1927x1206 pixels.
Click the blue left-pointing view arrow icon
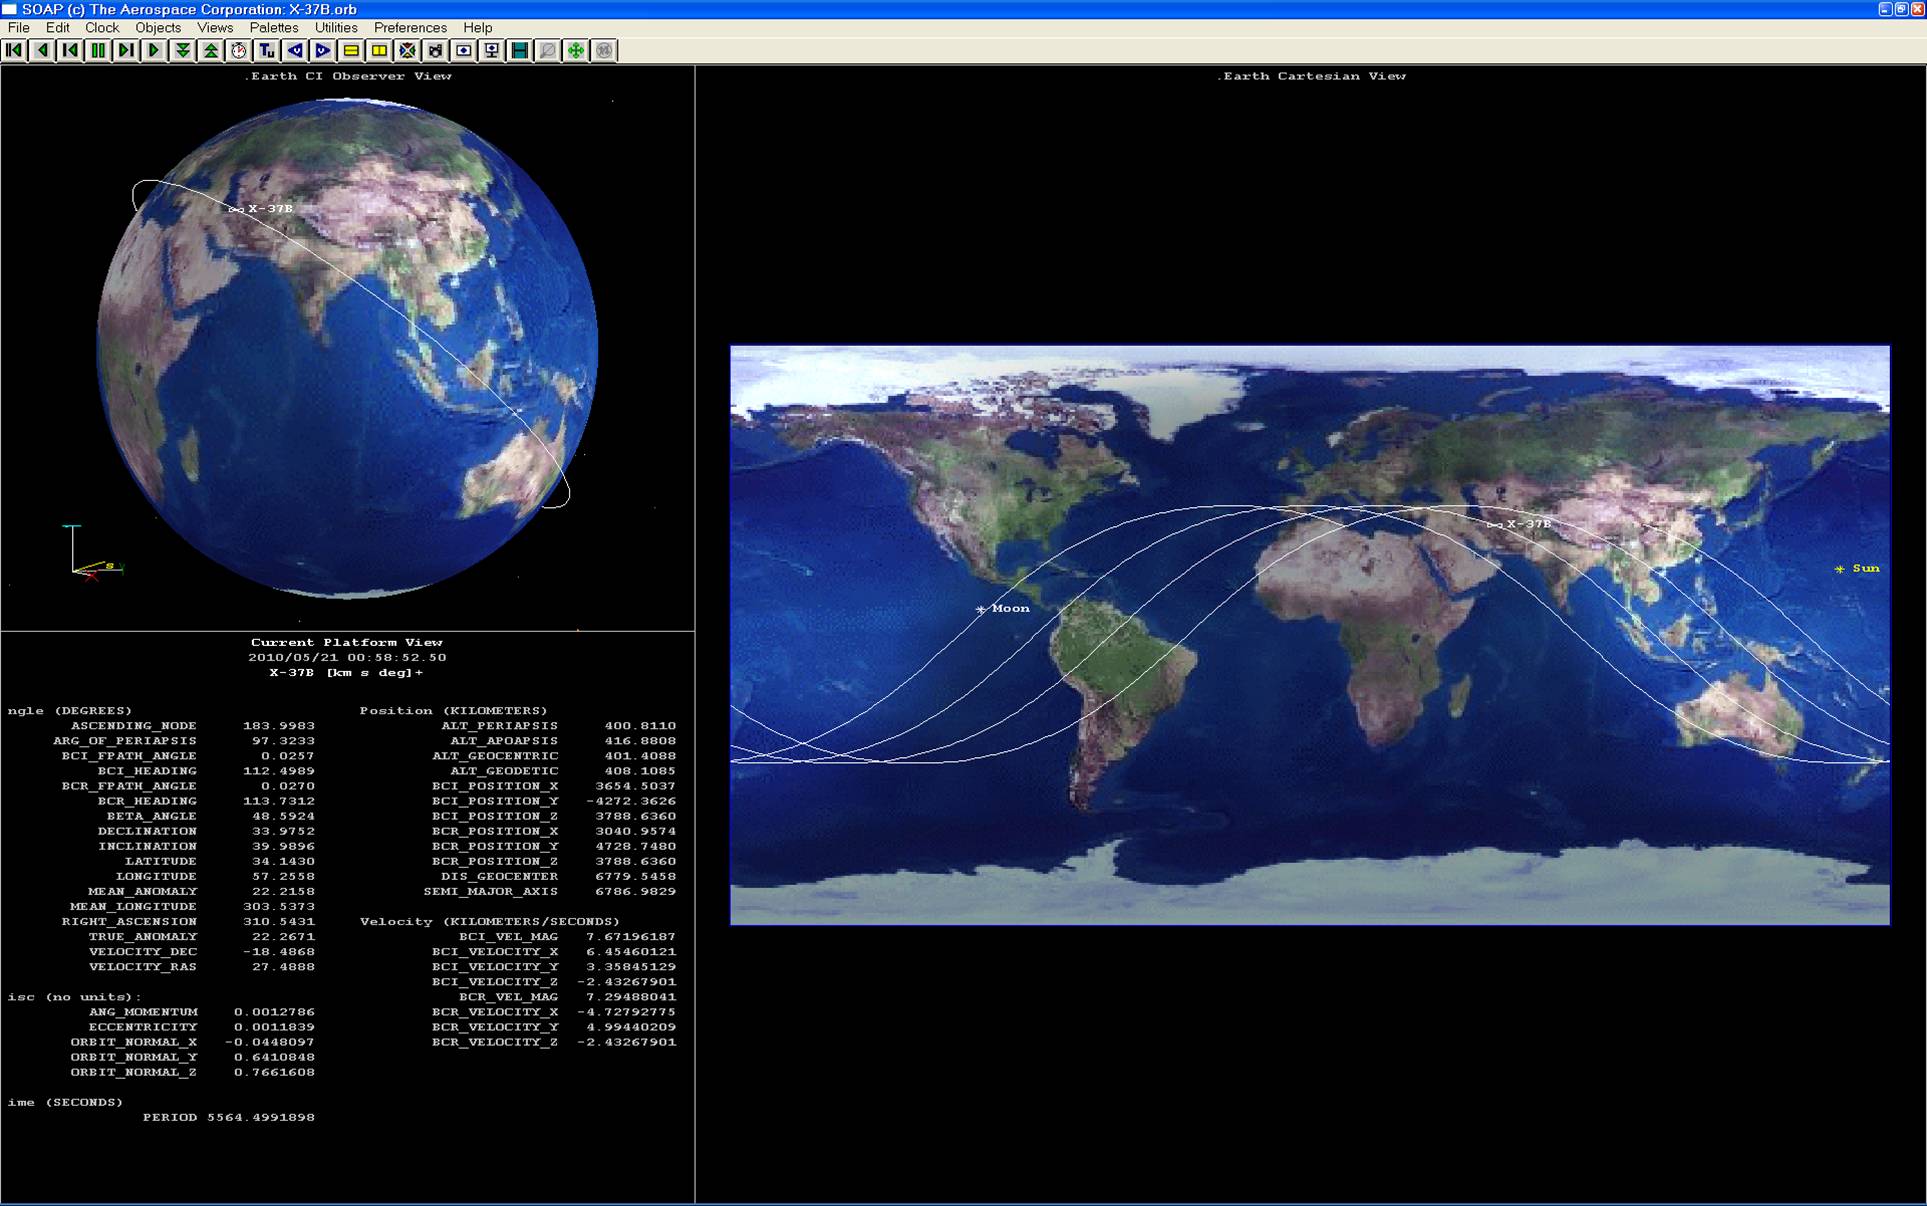295,50
